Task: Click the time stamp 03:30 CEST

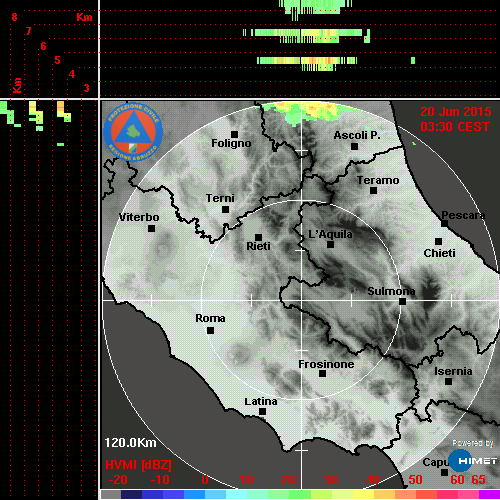Action: [455, 127]
